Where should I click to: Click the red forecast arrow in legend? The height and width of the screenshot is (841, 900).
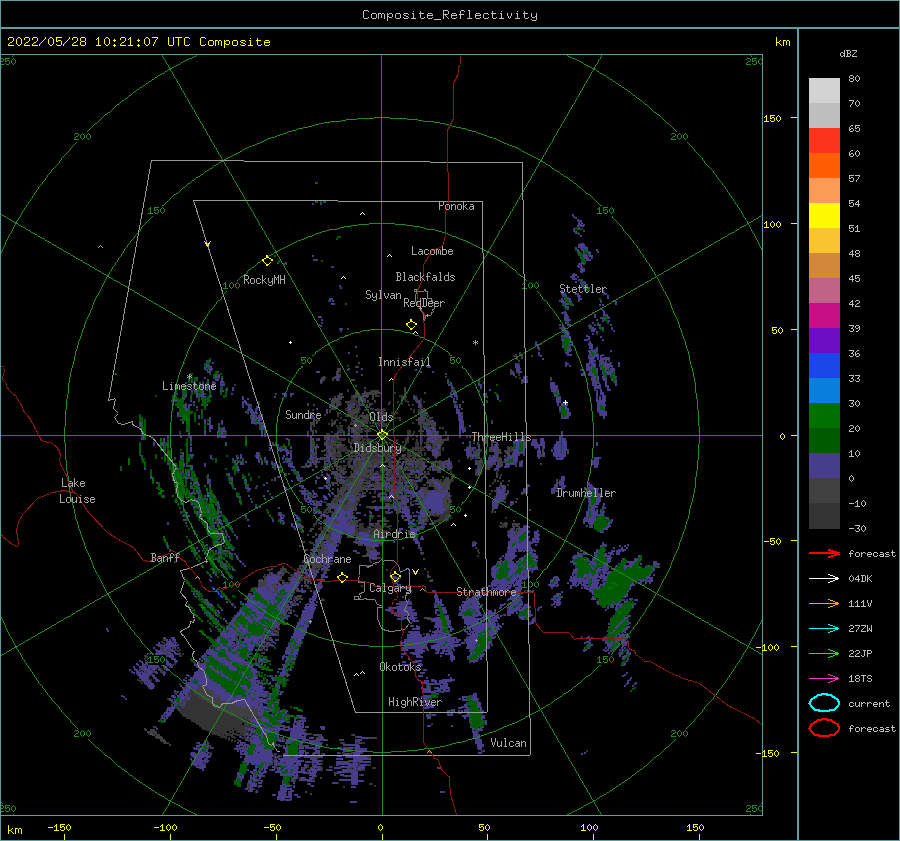point(824,553)
